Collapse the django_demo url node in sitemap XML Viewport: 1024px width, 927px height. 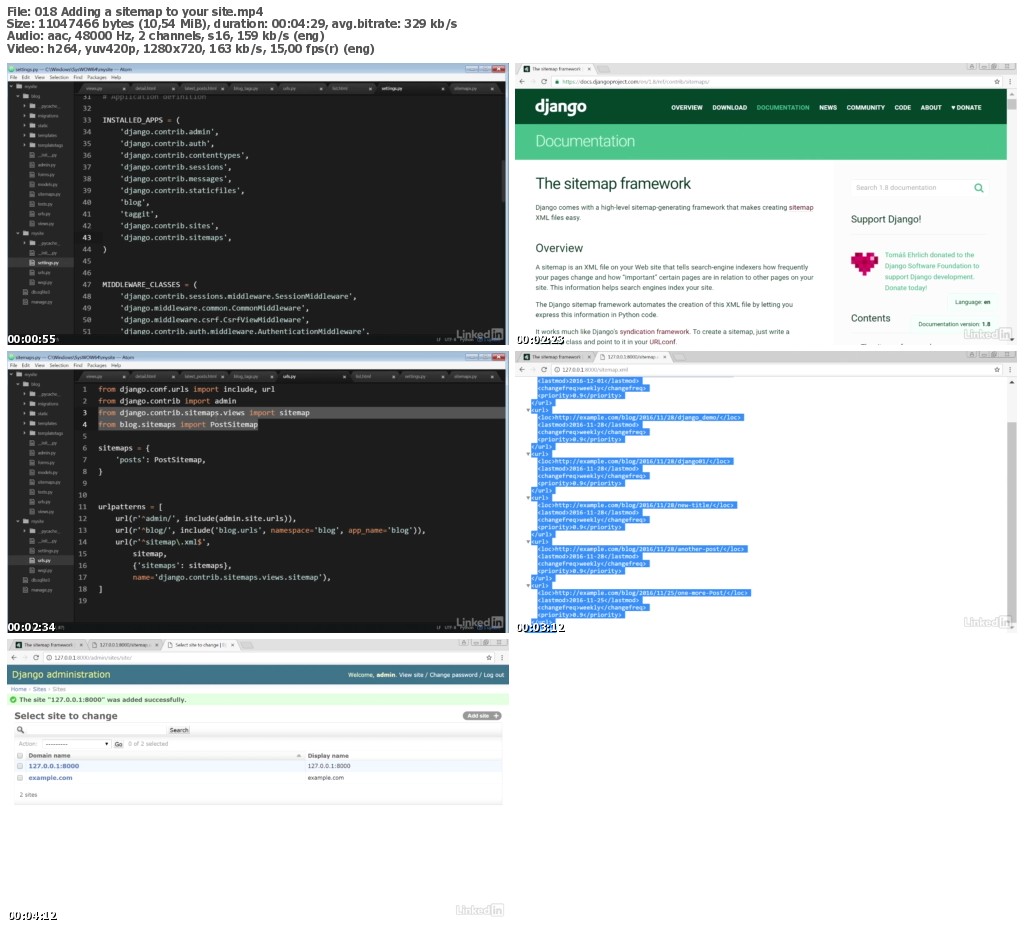click(x=528, y=410)
